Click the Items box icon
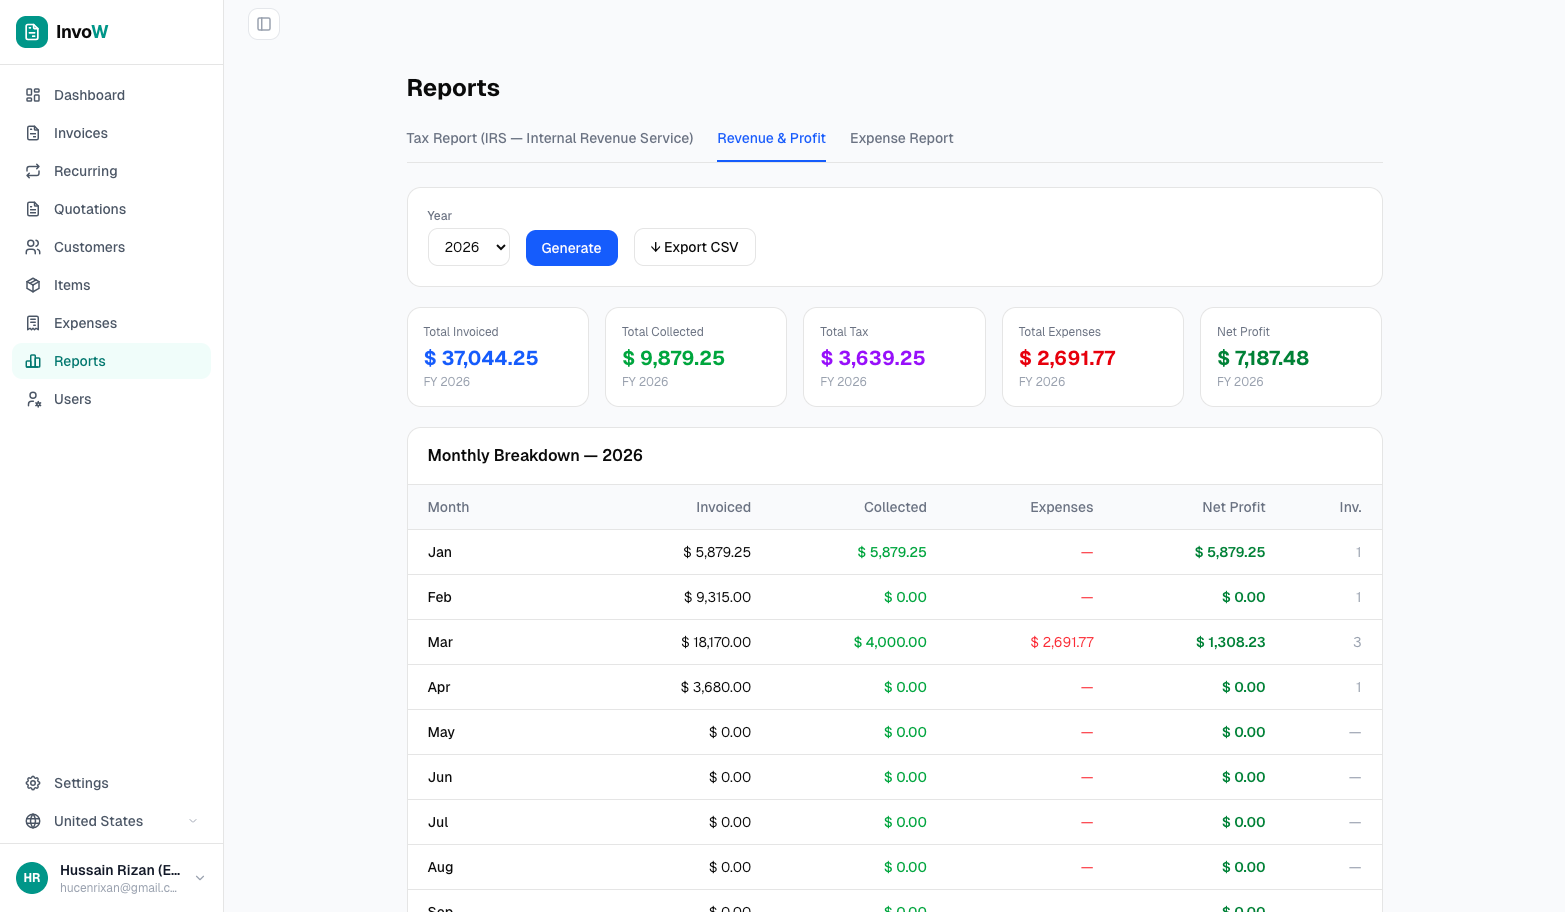The height and width of the screenshot is (912, 1565). point(33,285)
